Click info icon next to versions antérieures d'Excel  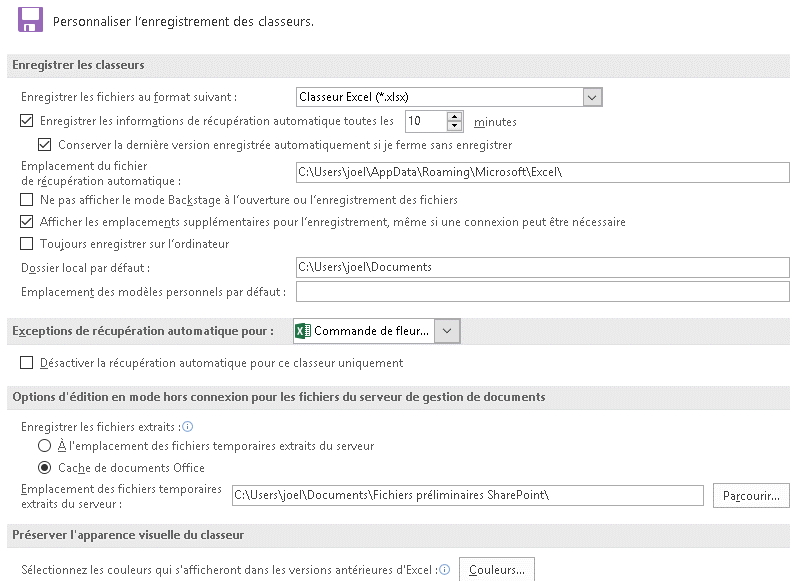445,570
